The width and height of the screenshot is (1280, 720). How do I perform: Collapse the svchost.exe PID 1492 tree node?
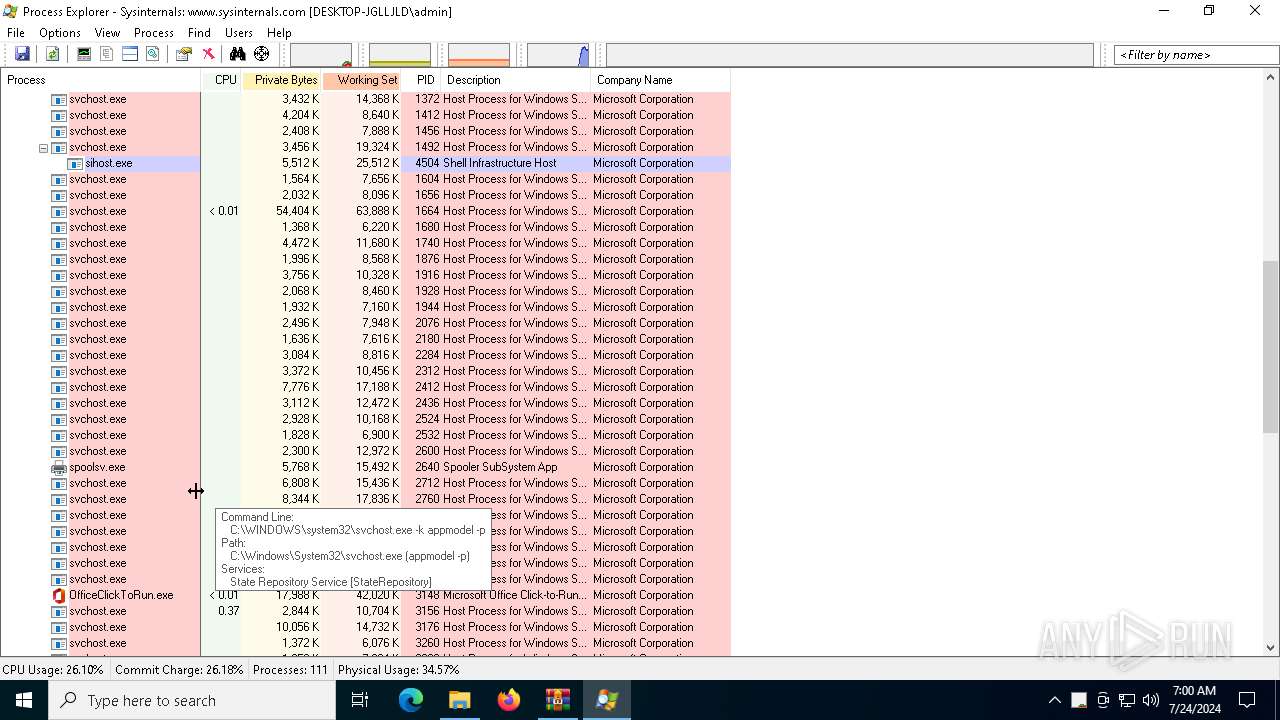click(x=43, y=148)
